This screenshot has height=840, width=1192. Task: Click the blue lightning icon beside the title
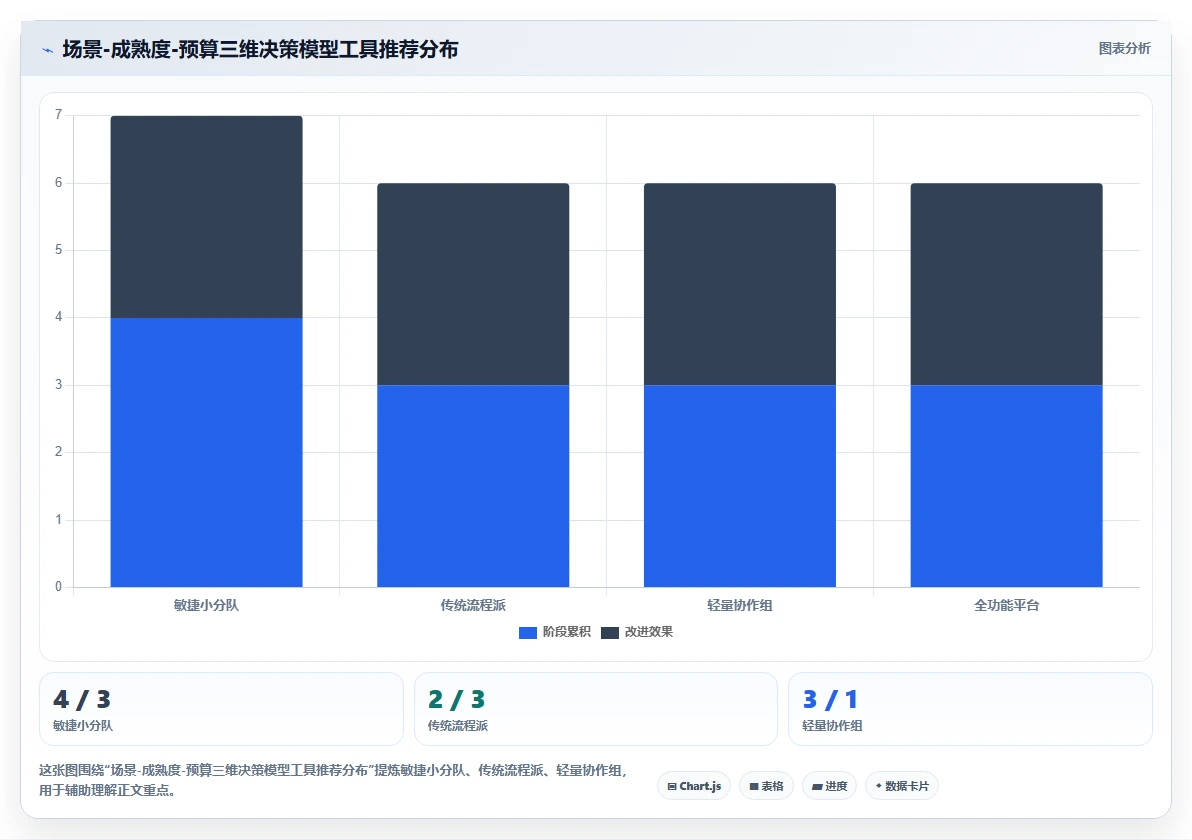coord(47,50)
